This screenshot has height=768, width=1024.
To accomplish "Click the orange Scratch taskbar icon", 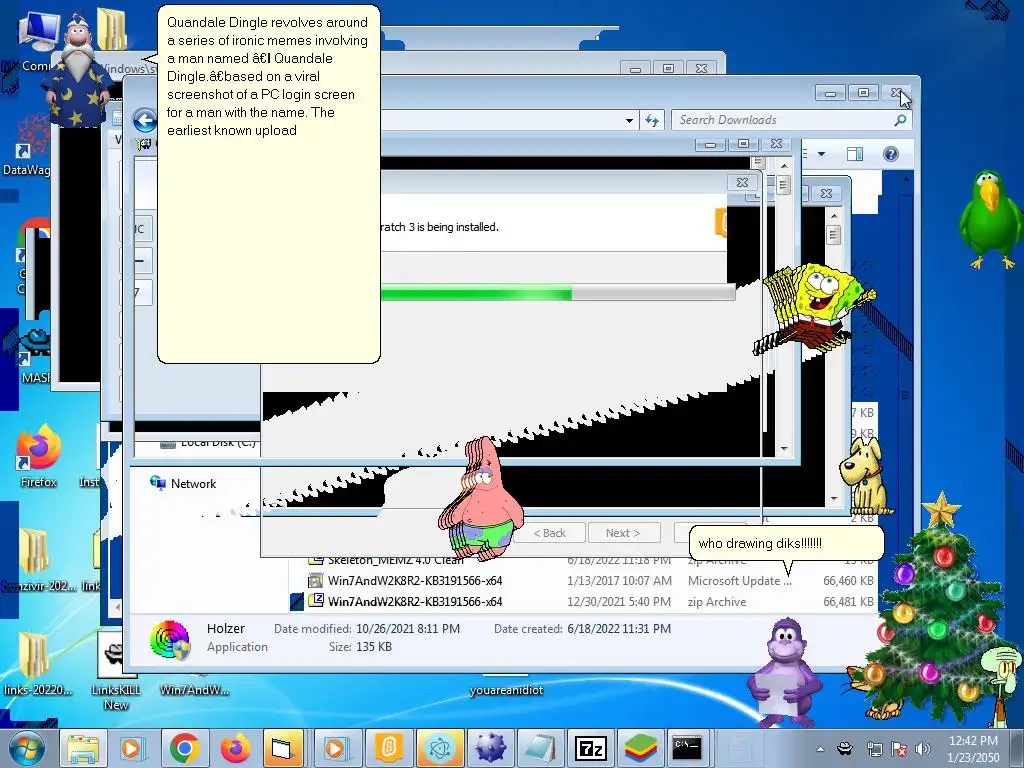I will [x=389, y=748].
